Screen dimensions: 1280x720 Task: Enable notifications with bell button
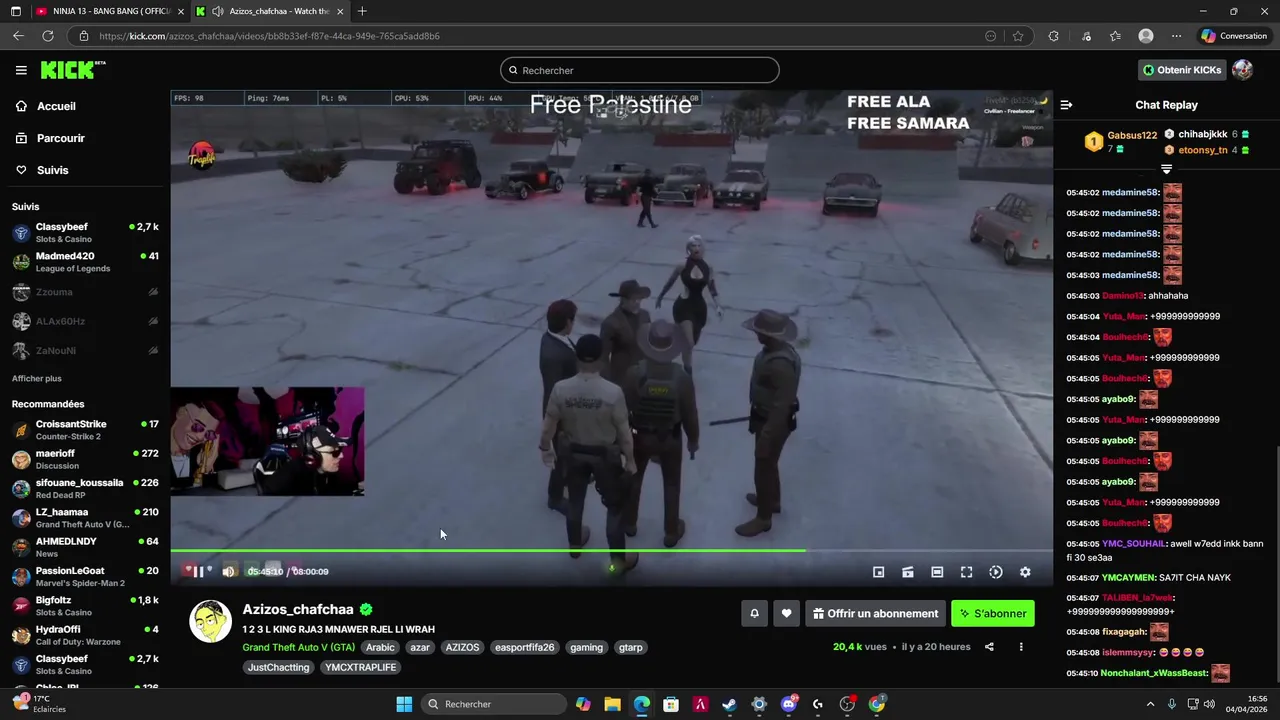(755, 614)
